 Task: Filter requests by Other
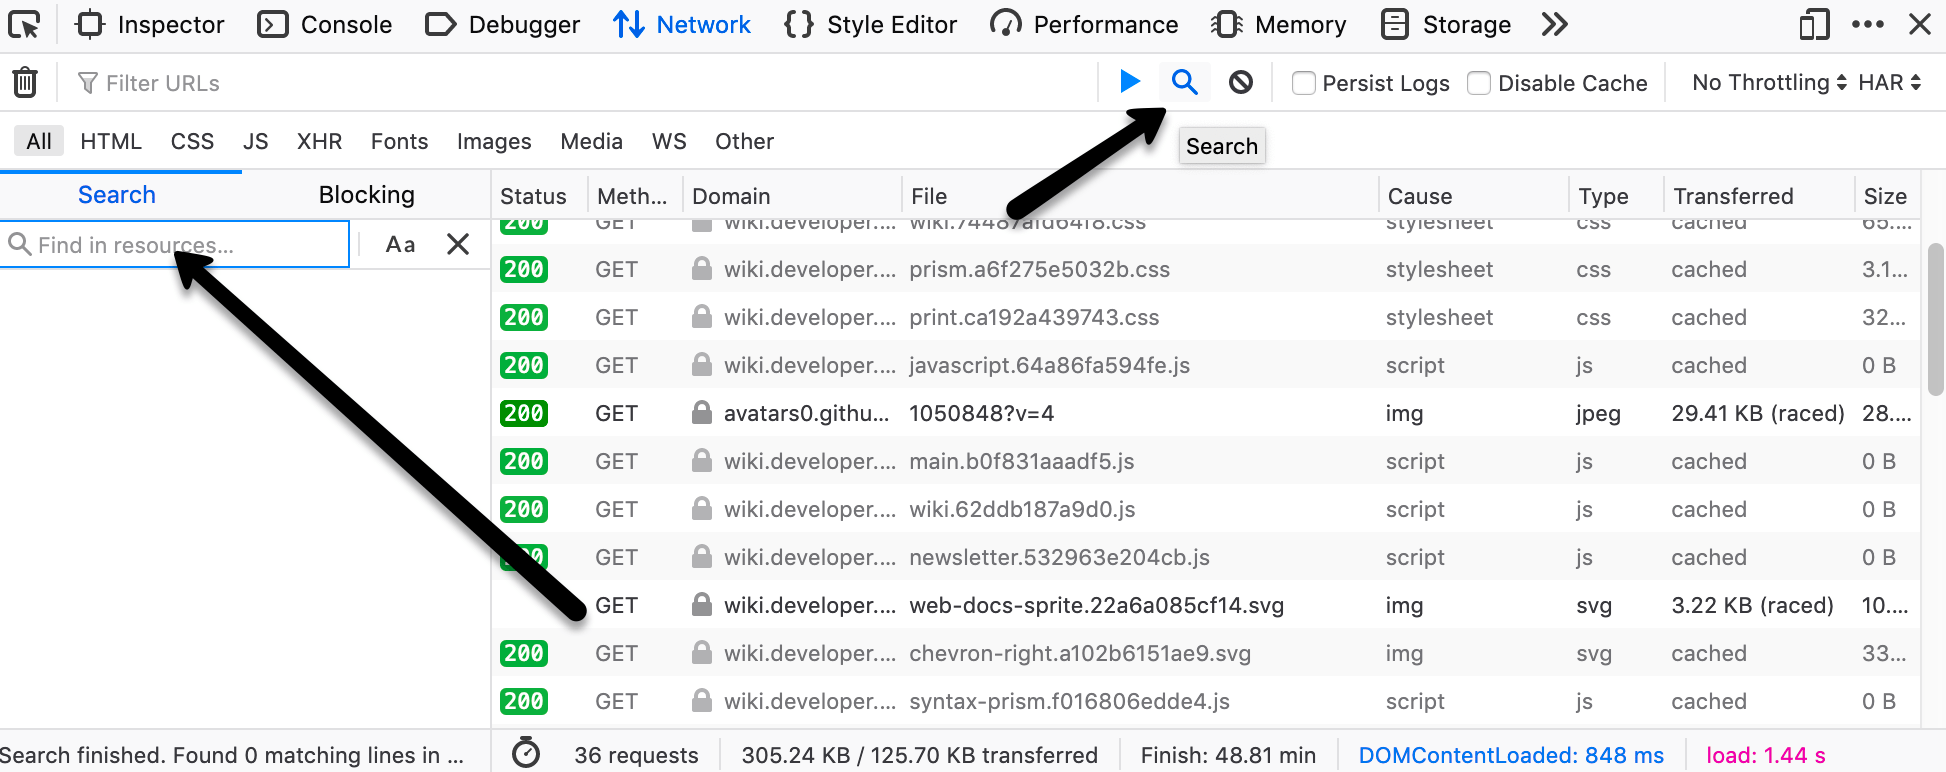click(x=744, y=141)
